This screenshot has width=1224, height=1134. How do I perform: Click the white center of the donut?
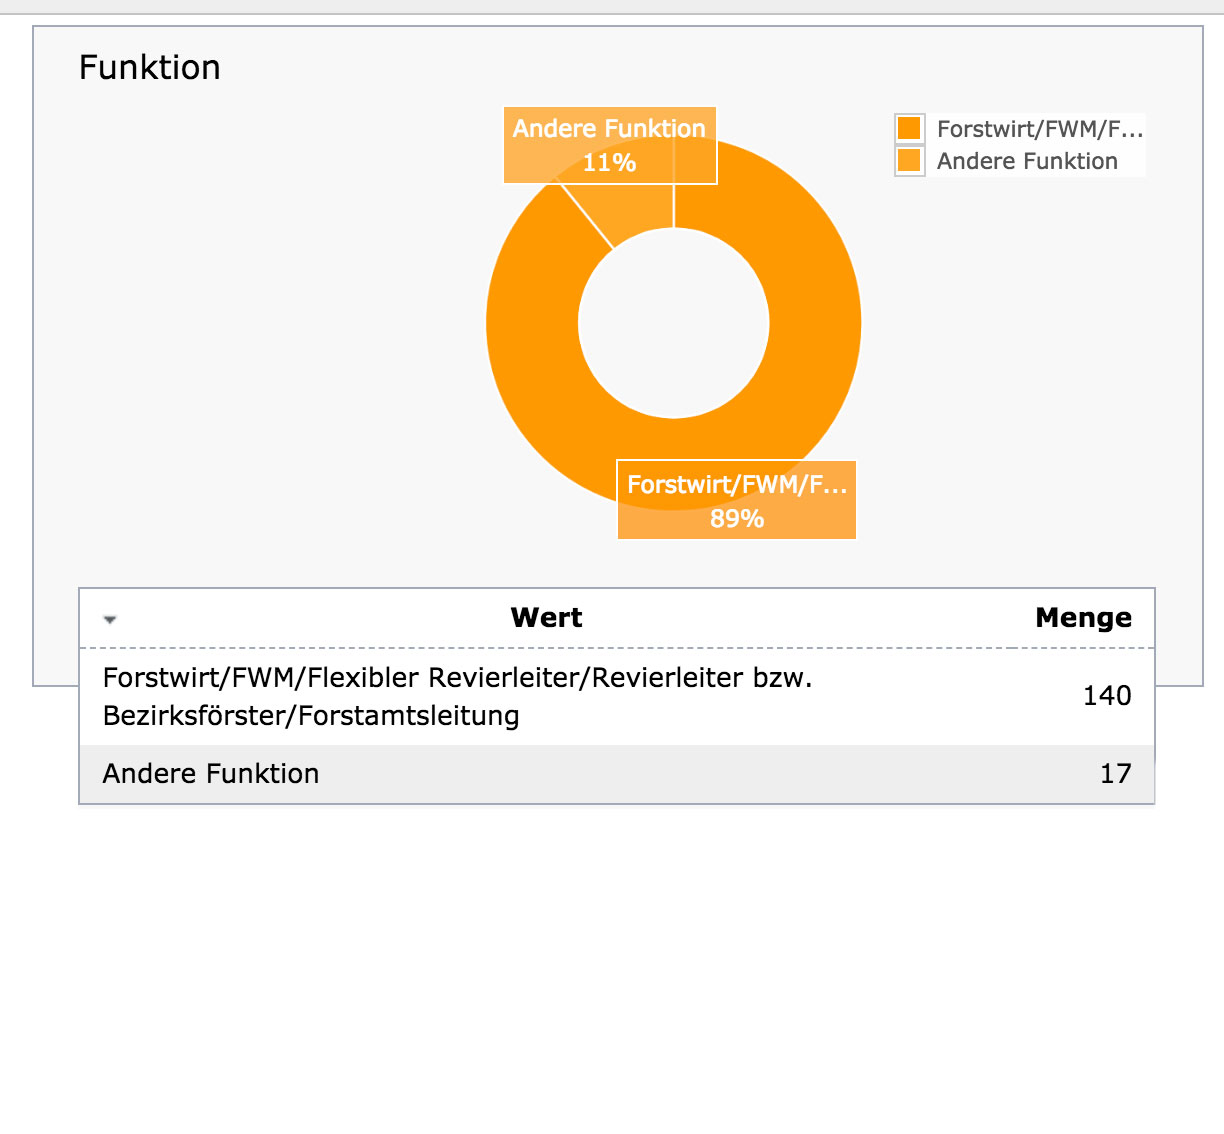tap(674, 323)
